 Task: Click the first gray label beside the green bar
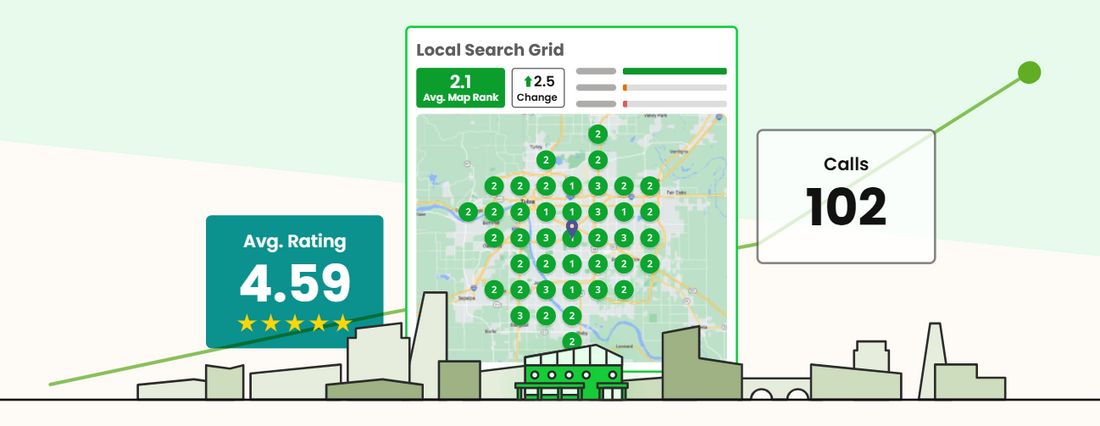[x=596, y=71]
